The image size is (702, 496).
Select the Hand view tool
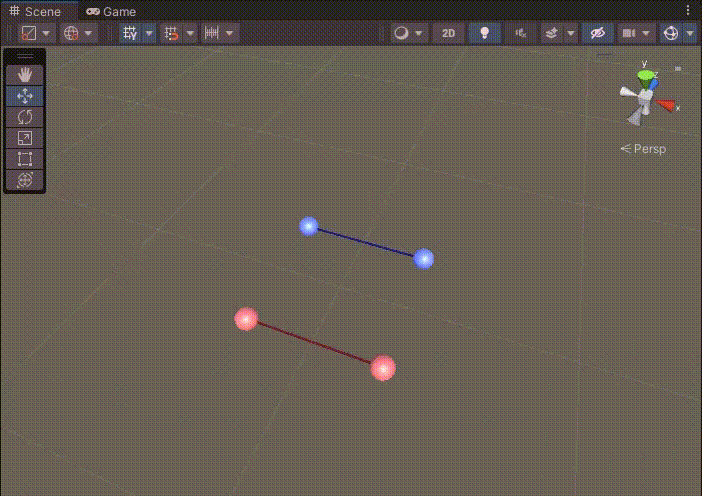25,74
